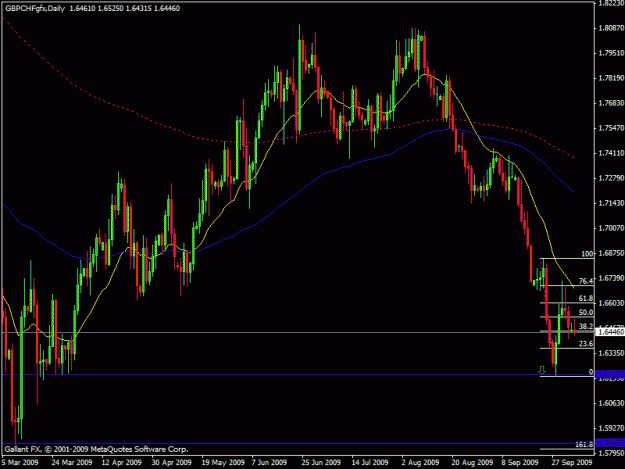
Task: Click the current price tag 1.64460
Action: click(610, 332)
